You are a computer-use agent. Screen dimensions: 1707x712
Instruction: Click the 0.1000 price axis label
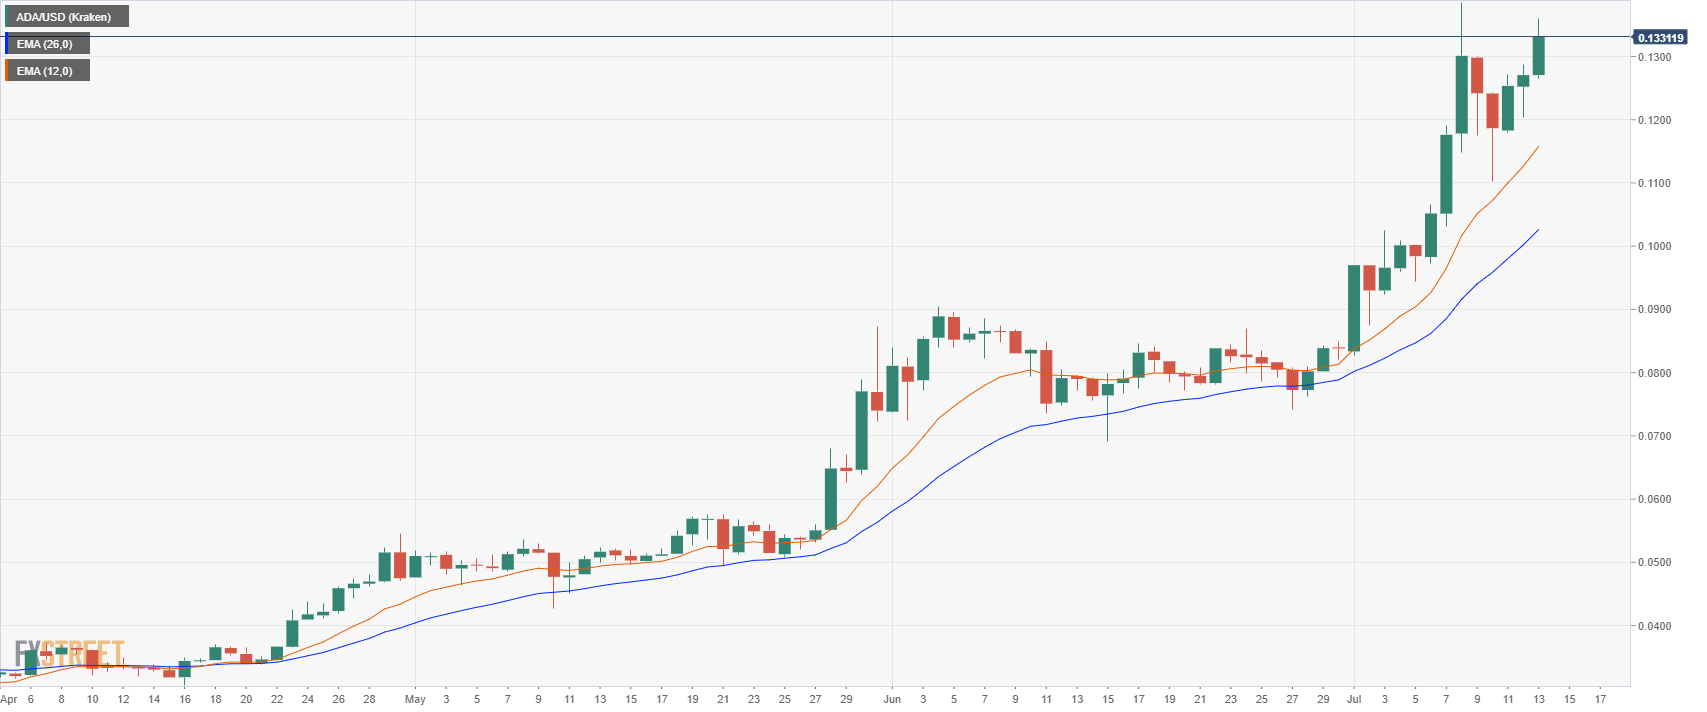(1654, 247)
